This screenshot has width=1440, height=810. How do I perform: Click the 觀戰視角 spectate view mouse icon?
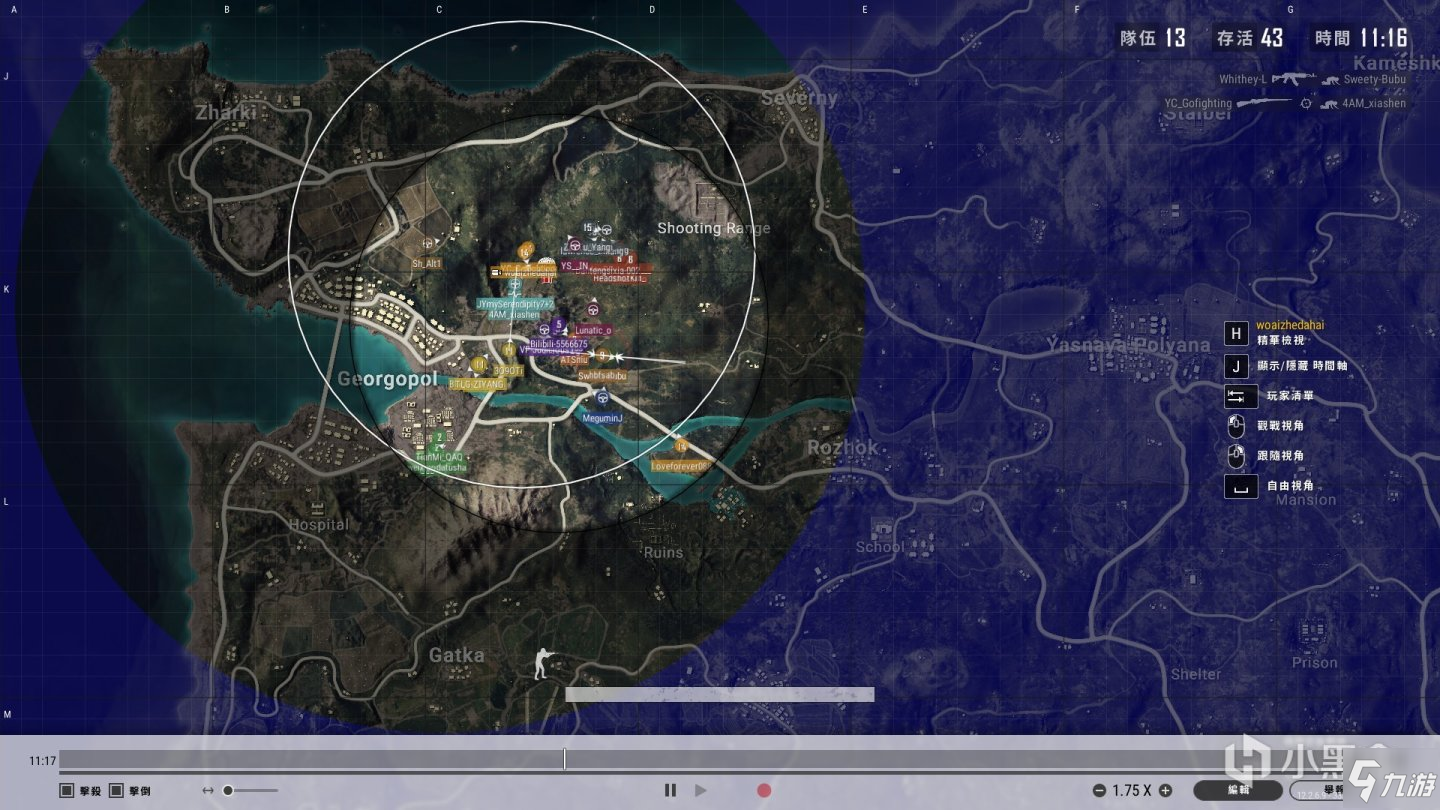pyautogui.click(x=1237, y=426)
